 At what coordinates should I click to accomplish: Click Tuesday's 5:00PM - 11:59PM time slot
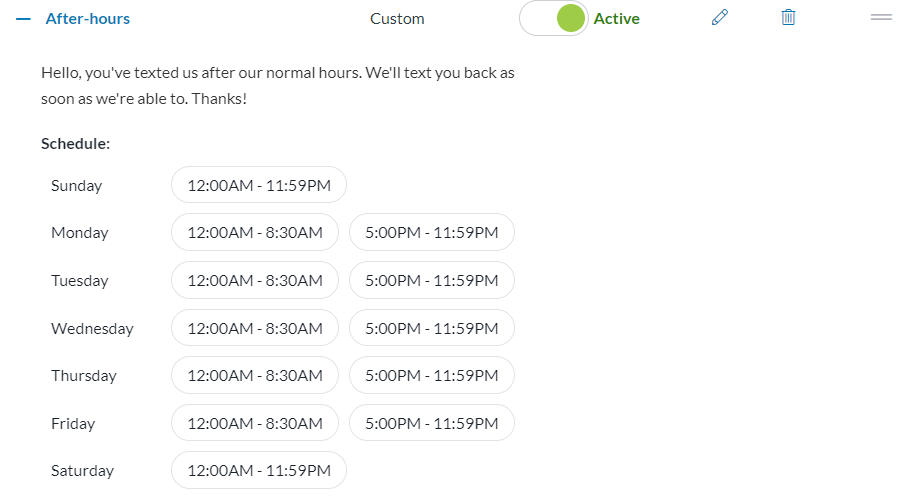point(431,280)
